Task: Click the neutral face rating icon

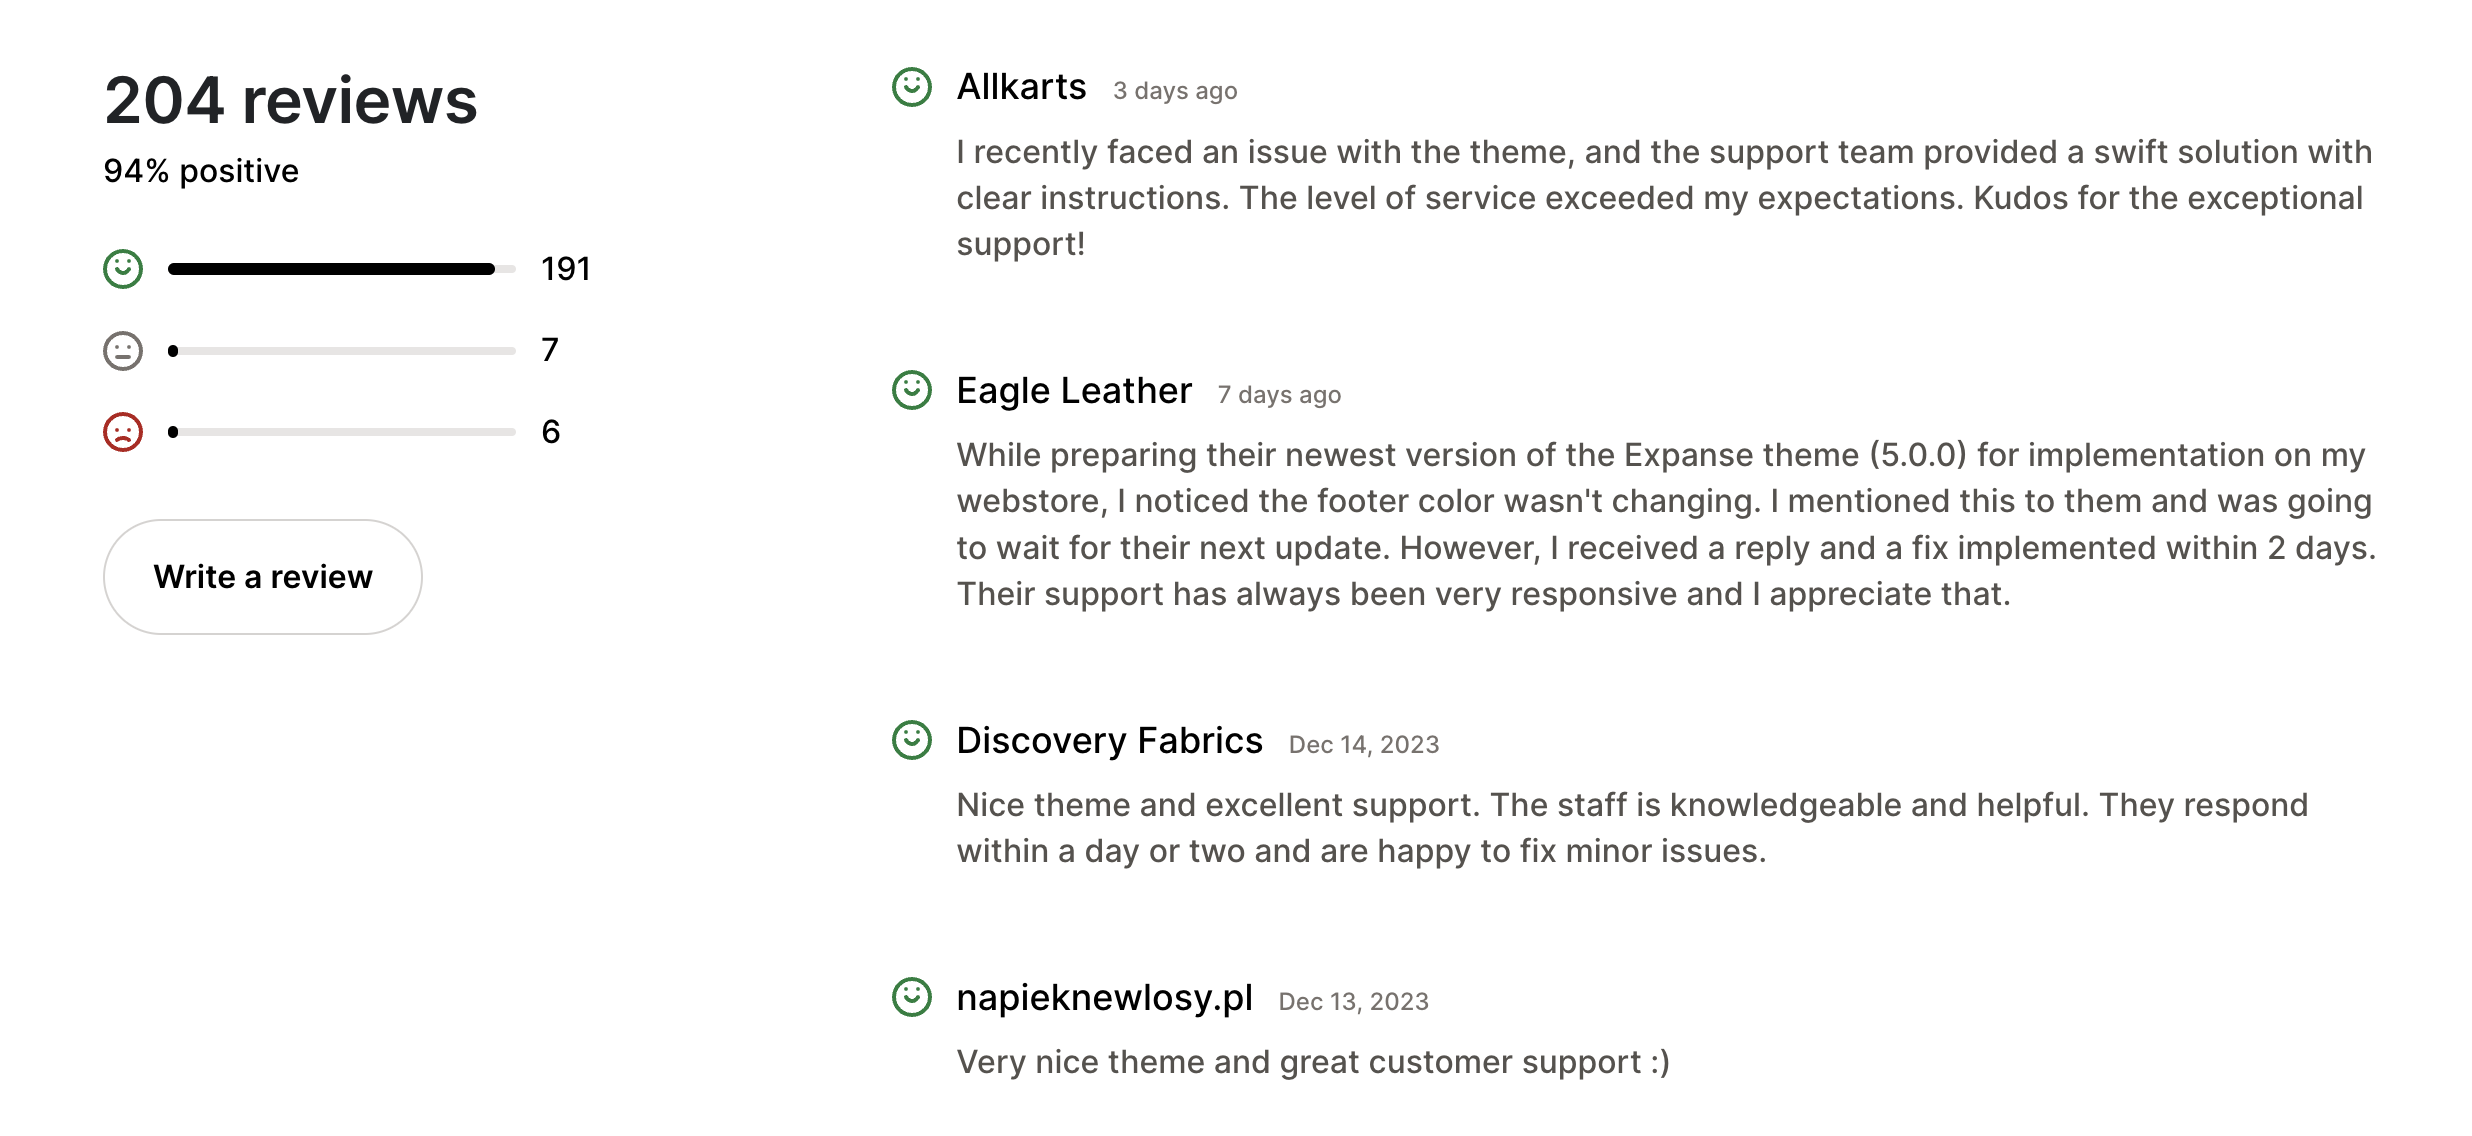Action: [x=122, y=349]
